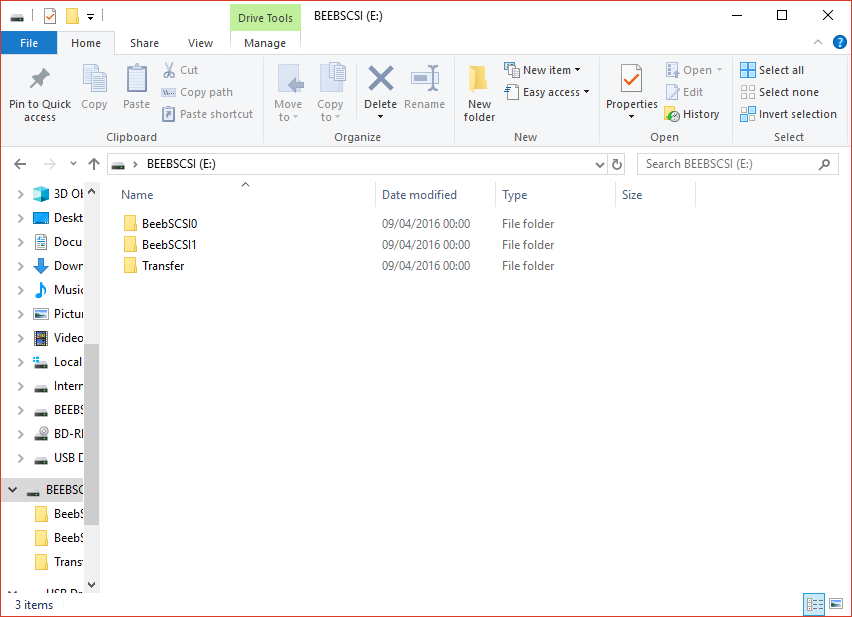This screenshot has width=852, height=617.
Task: Select the Transfer folder
Action: (x=154, y=266)
